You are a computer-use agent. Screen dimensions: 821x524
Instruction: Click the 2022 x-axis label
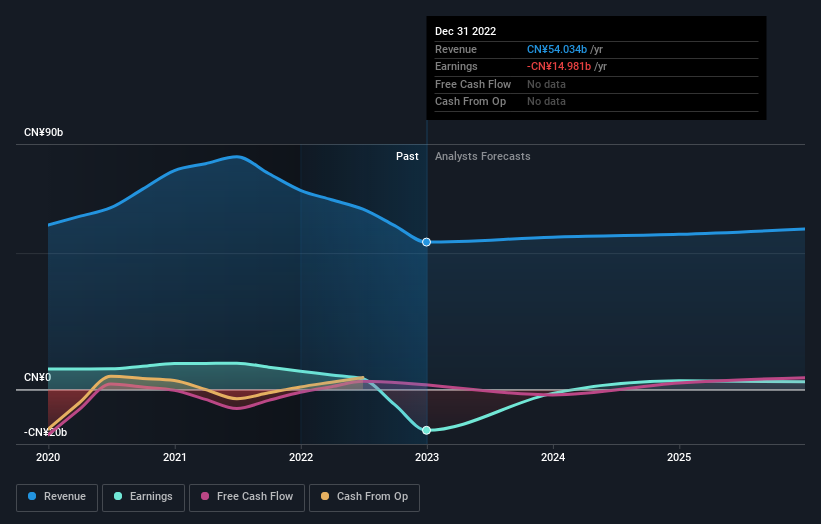301,458
